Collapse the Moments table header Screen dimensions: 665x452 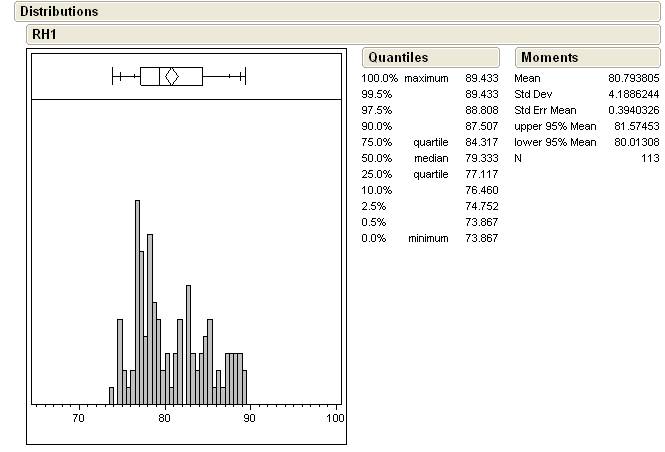point(549,58)
